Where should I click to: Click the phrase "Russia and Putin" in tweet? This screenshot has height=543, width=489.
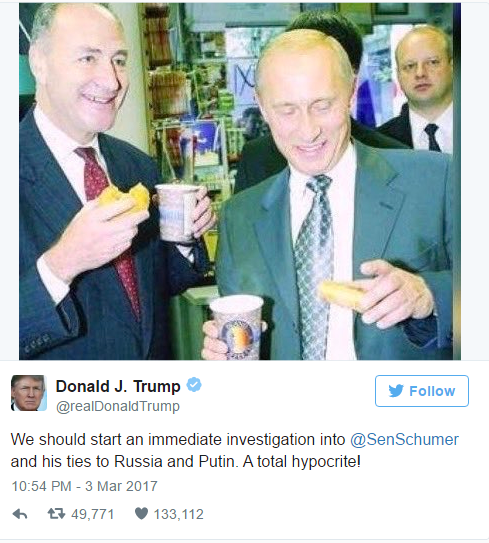pos(176,462)
